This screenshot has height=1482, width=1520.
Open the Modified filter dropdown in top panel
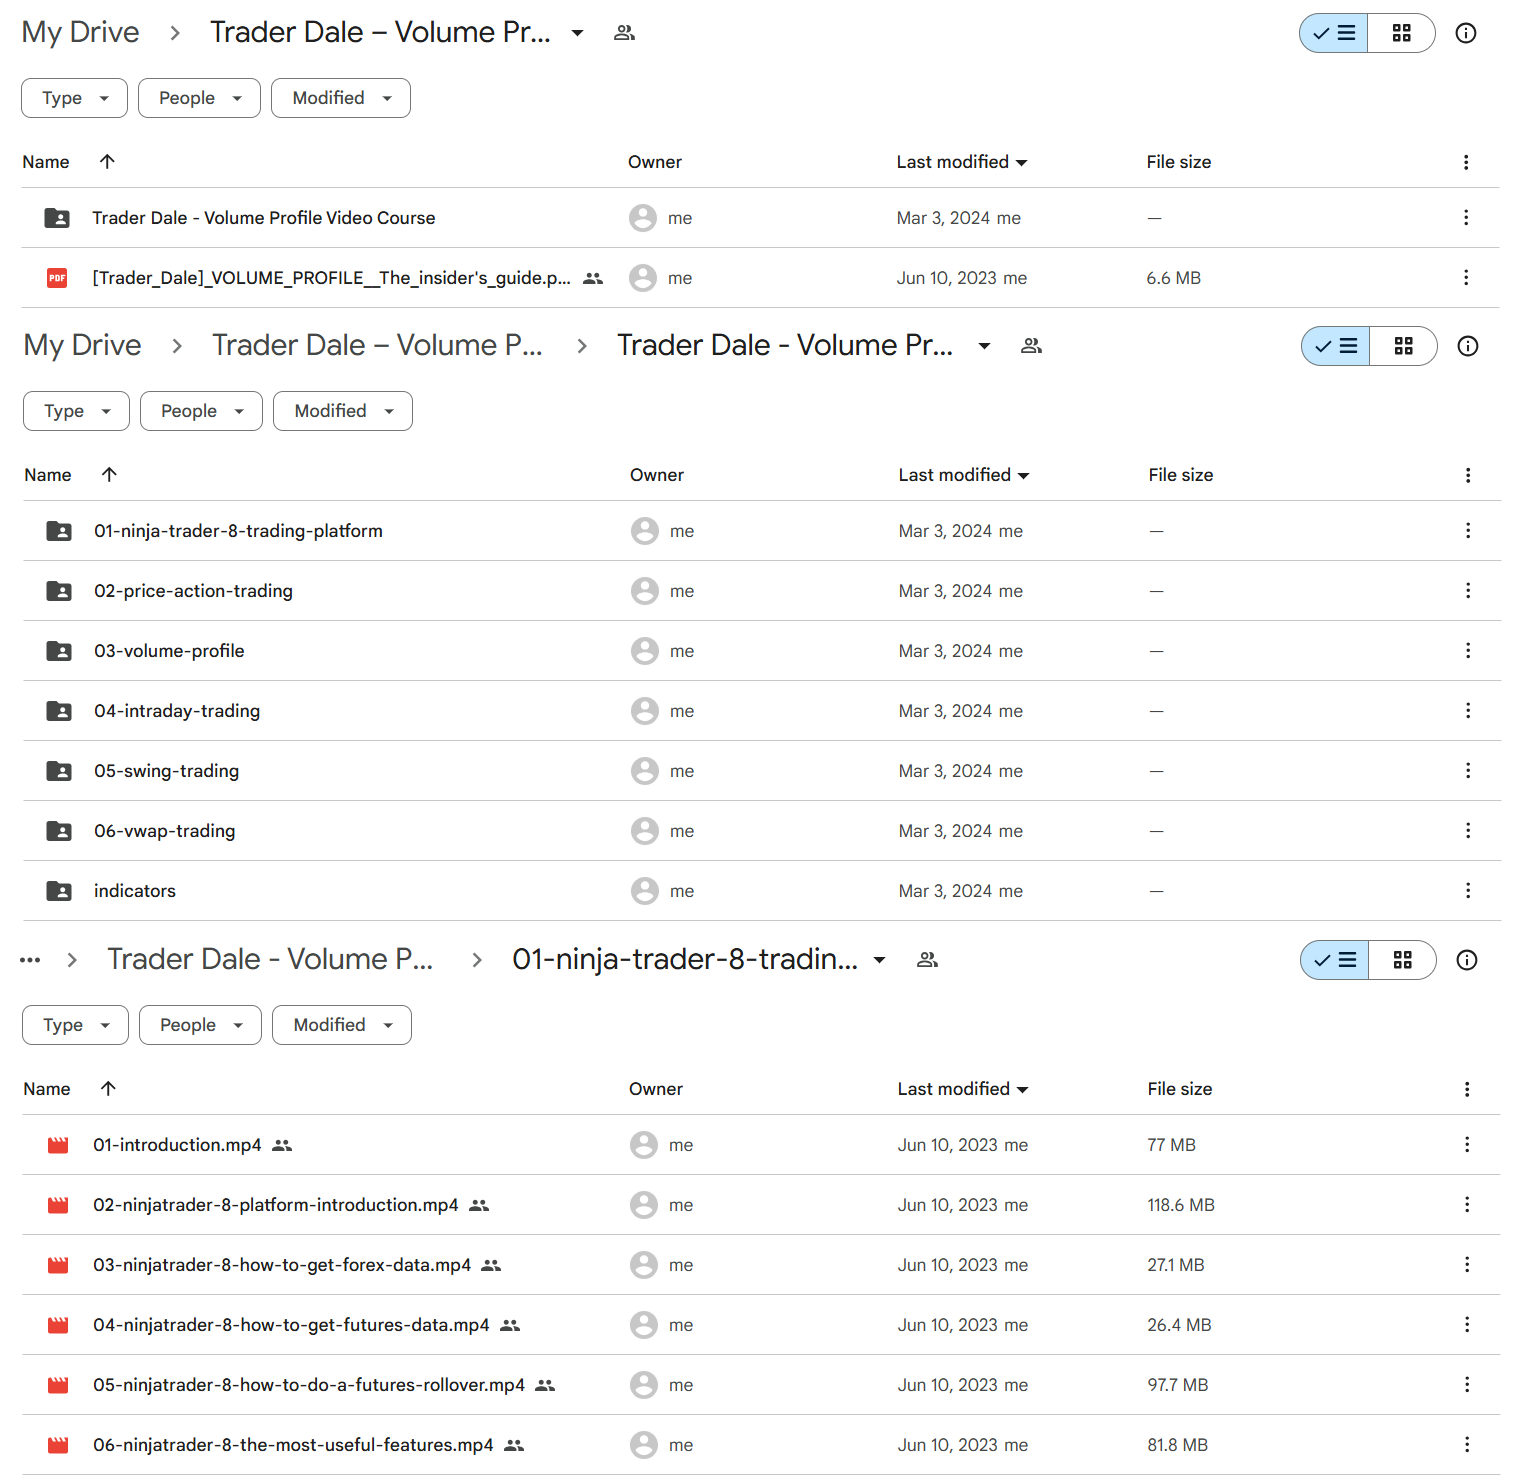(x=341, y=98)
